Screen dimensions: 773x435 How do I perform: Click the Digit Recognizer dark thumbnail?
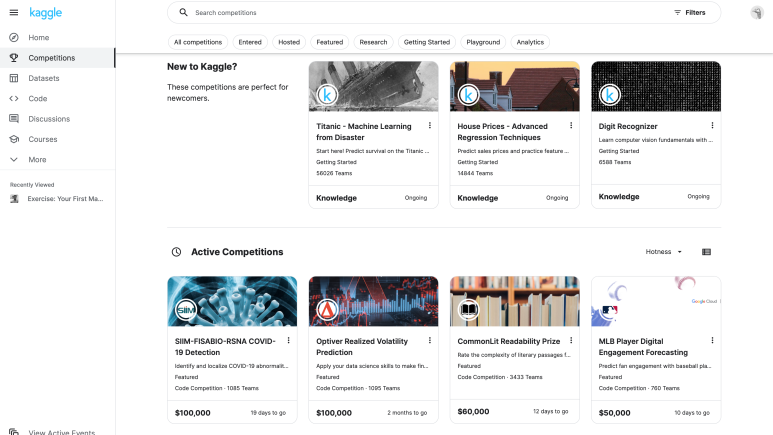click(656, 86)
